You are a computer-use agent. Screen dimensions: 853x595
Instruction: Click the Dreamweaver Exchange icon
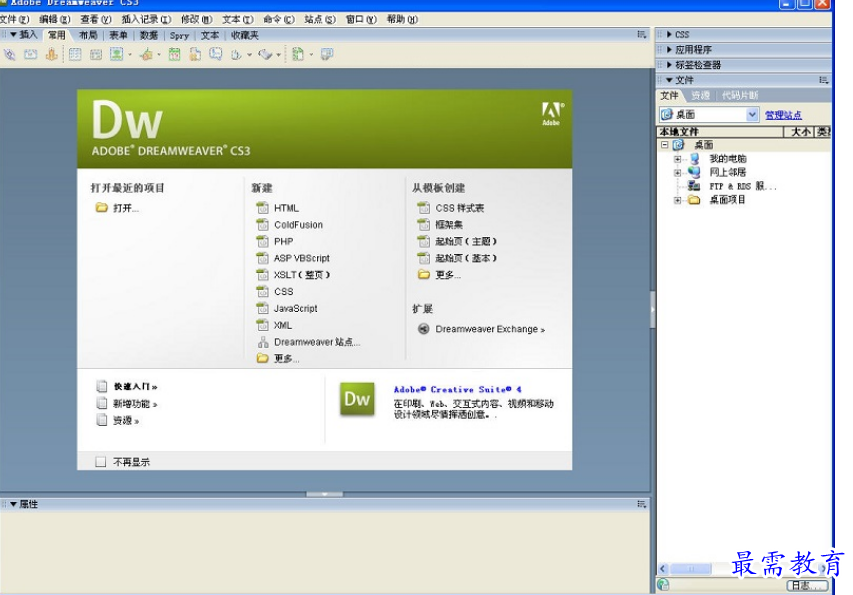(x=424, y=329)
